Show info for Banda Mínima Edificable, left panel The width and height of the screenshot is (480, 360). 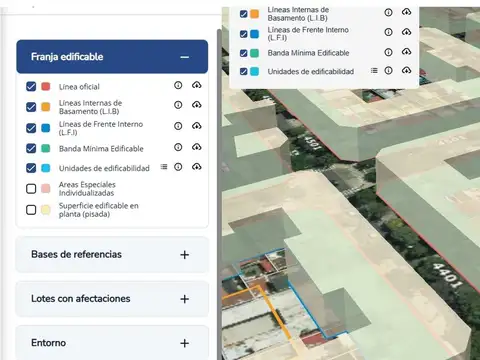point(178,147)
